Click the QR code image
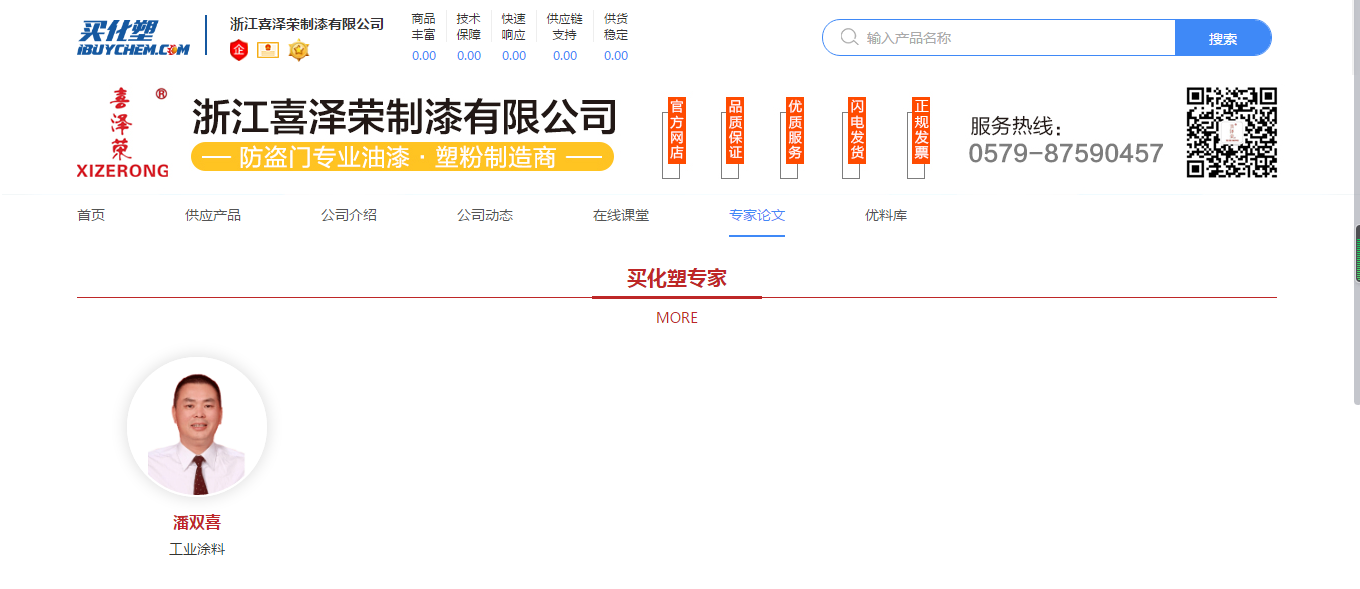This screenshot has width=1360, height=589. [1232, 132]
